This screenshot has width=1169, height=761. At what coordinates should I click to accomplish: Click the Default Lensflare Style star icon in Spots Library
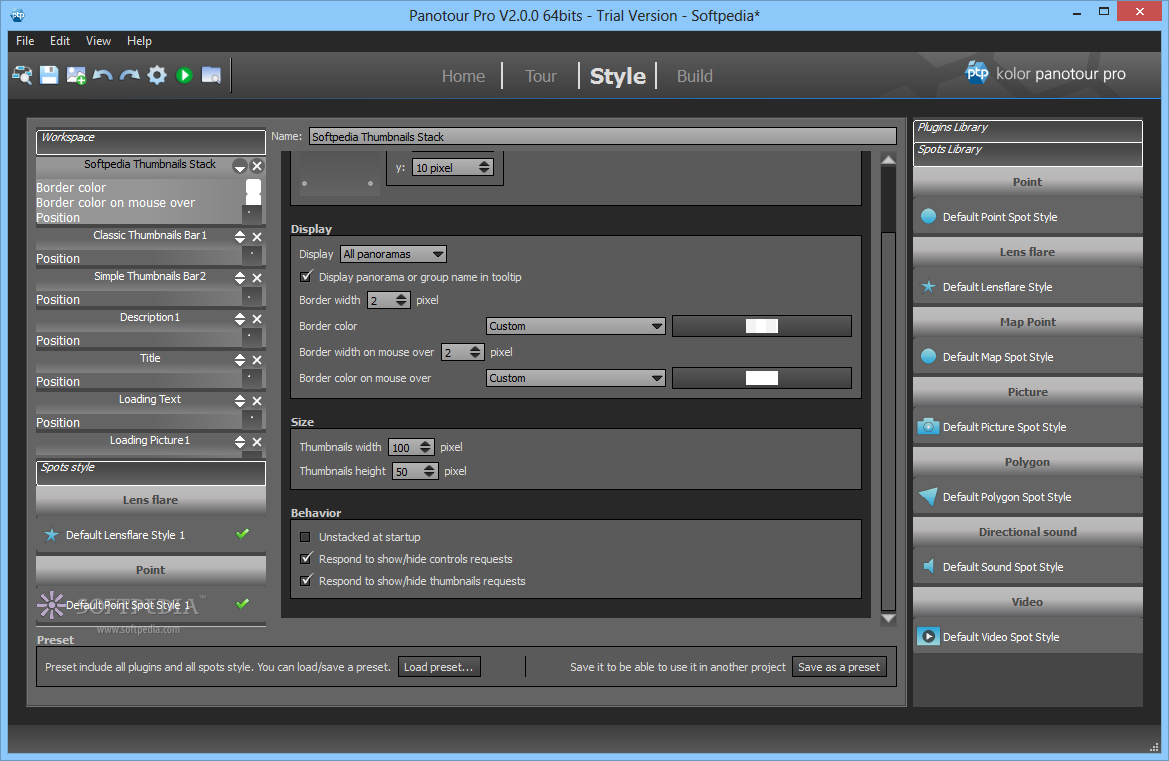tap(928, 286)
